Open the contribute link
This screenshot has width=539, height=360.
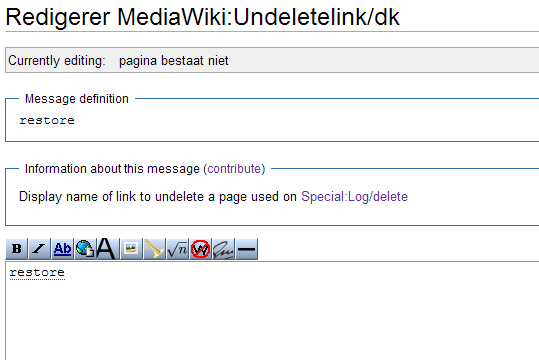click(234, 169)
